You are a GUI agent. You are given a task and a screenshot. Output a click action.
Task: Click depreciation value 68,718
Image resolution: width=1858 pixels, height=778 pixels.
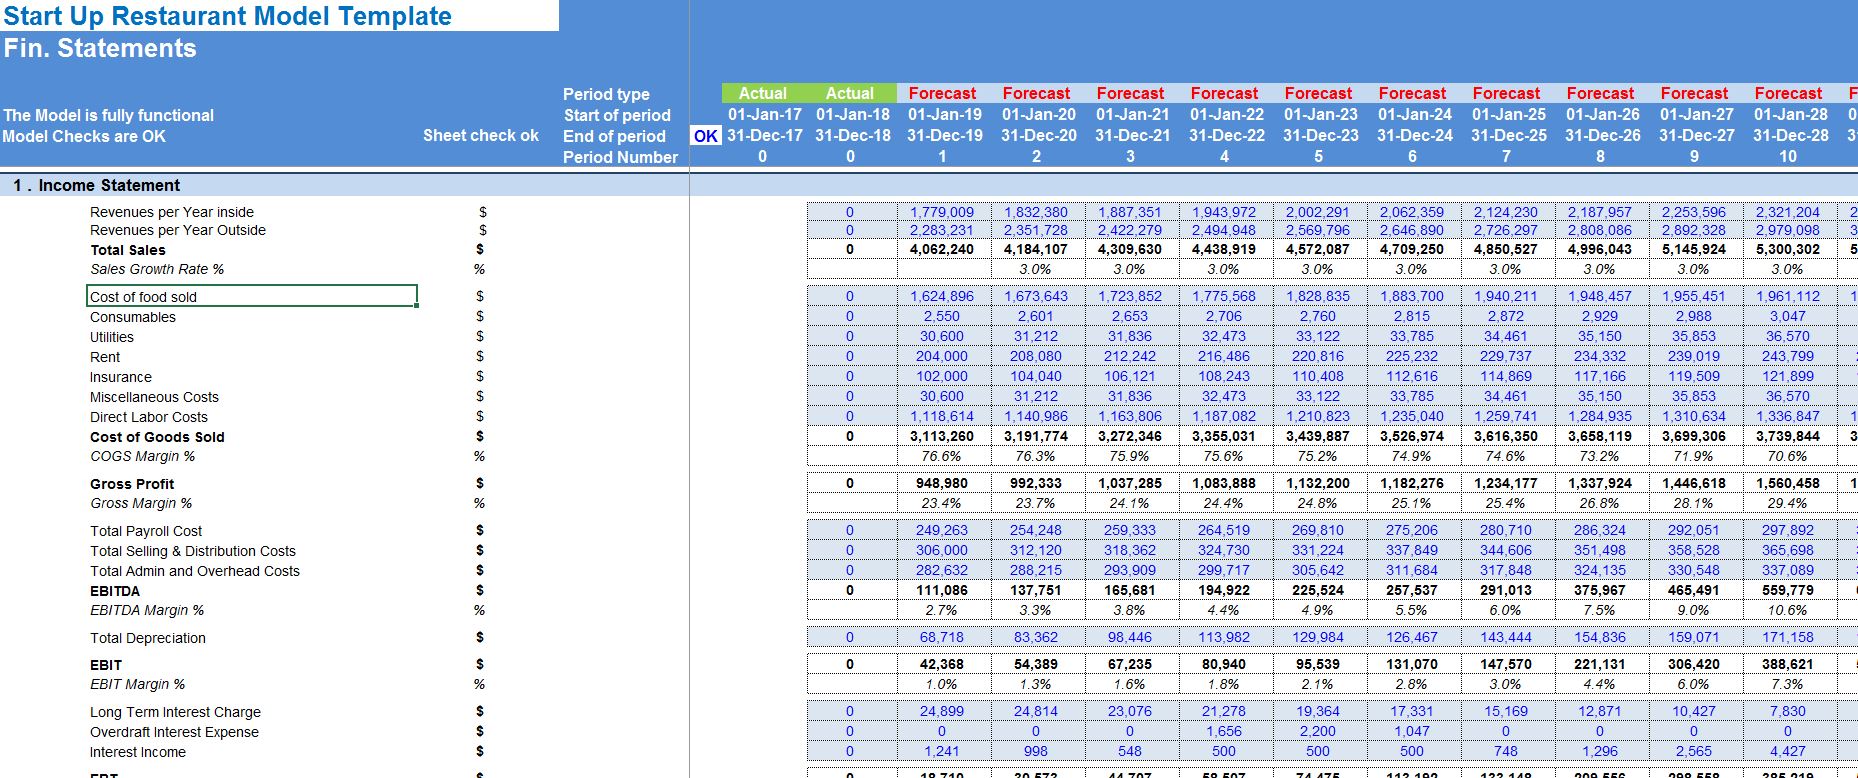942,637
